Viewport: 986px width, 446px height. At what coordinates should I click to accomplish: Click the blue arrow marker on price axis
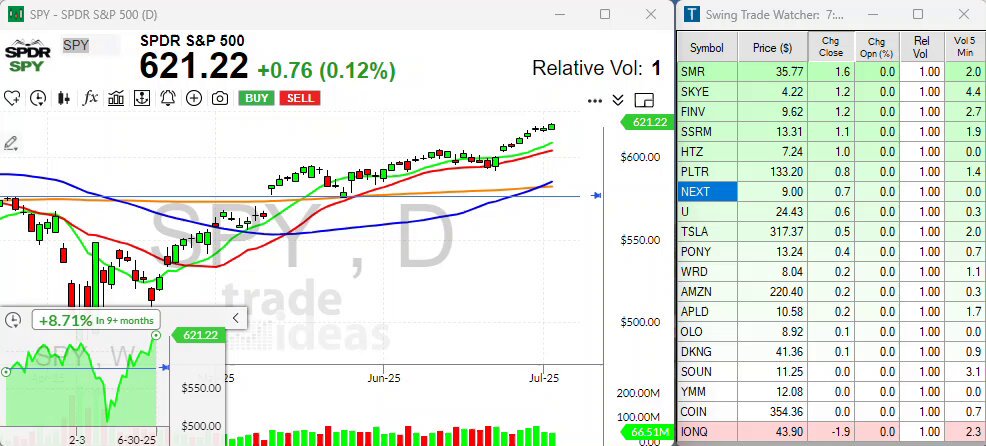point(597,196)
